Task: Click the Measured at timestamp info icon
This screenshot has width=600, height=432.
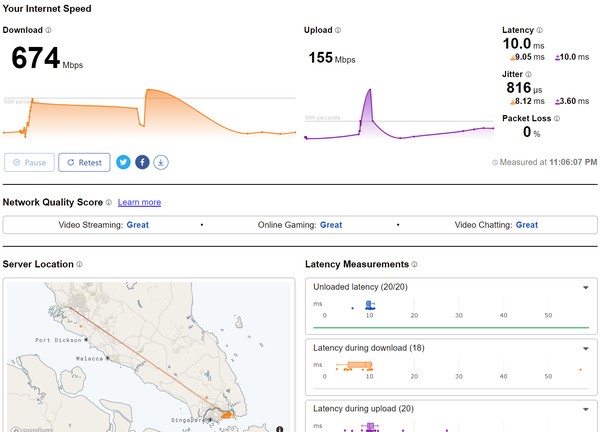Action: 495,162
